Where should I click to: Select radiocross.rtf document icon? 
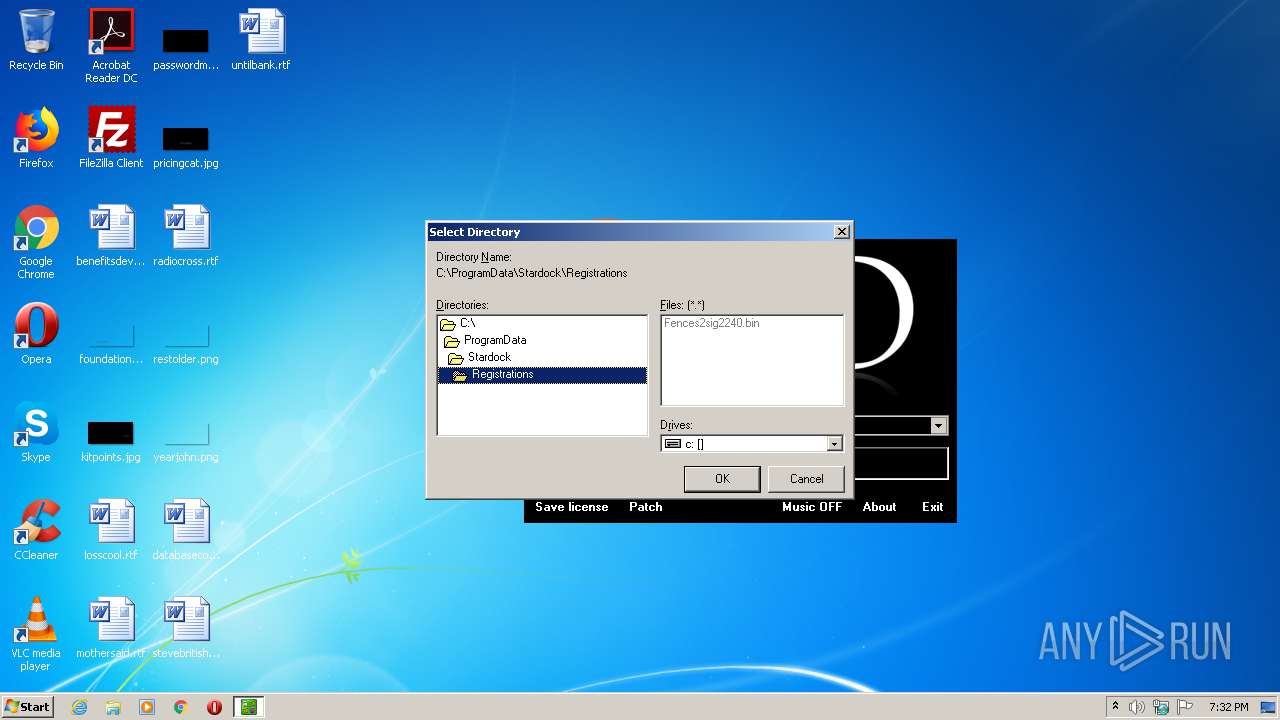(186, 236)
